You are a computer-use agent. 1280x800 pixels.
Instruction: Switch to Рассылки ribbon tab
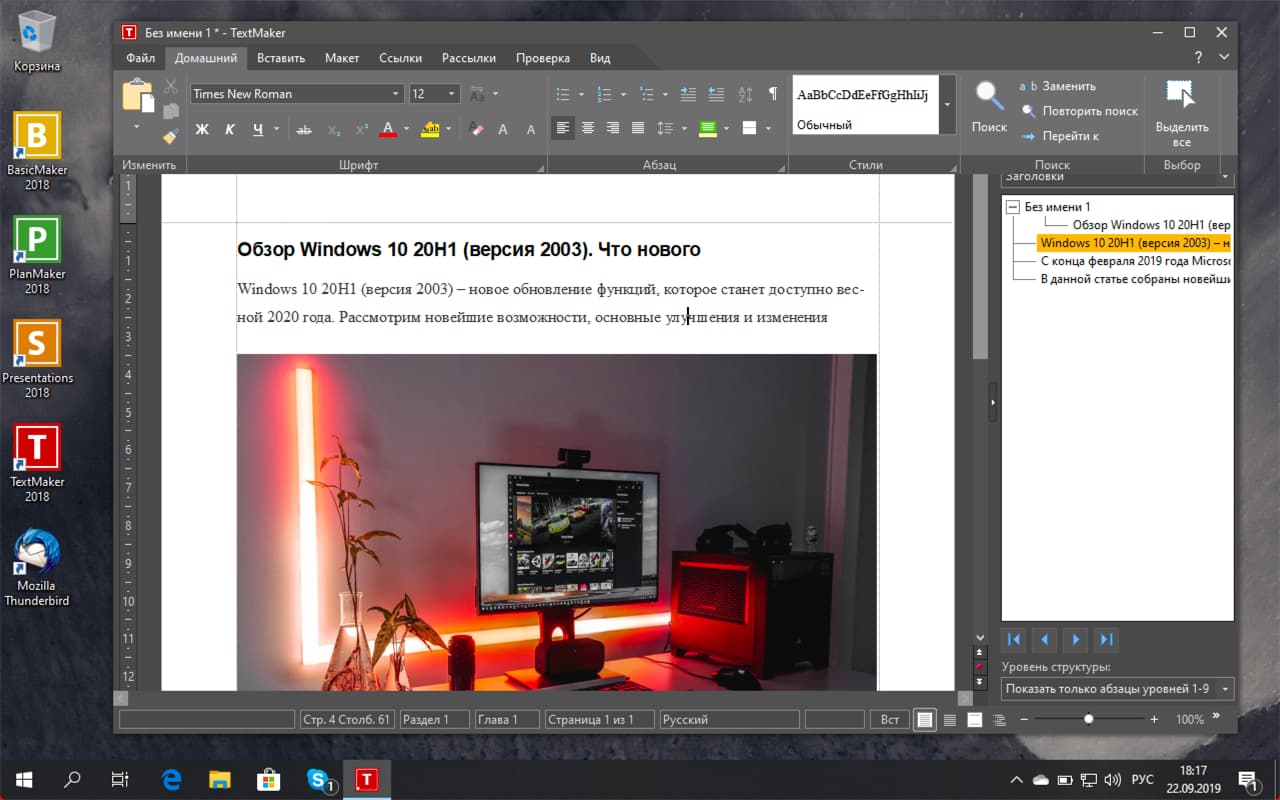[x=469, y=58]
